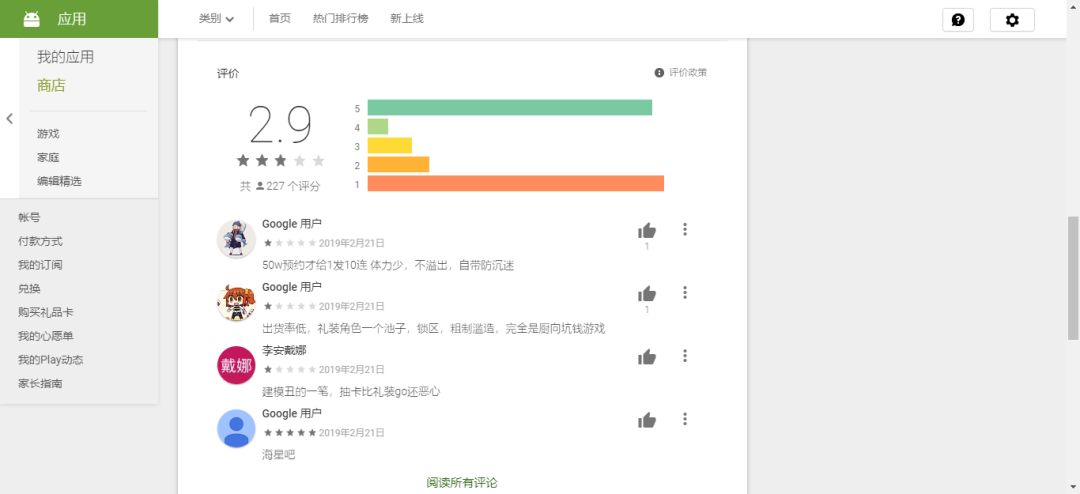This screenshot has height=494, width=1080.
Task: Navigate to 首页
Action: pyautogui.click(x=280, y=19)
